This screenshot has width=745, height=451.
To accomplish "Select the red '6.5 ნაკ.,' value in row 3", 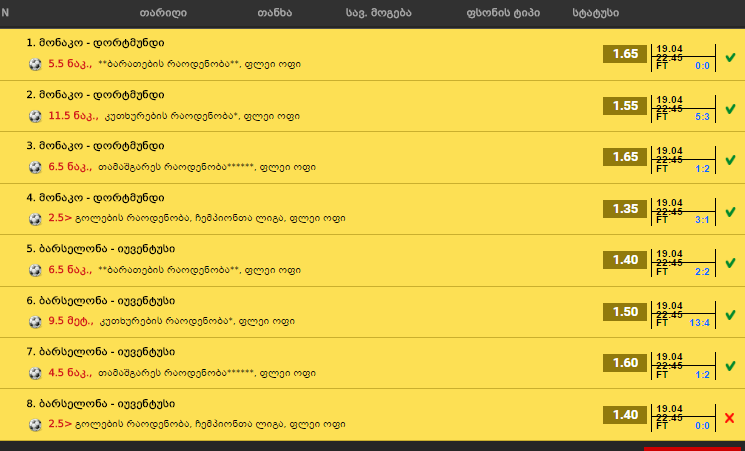I will [x=70, y=167].
